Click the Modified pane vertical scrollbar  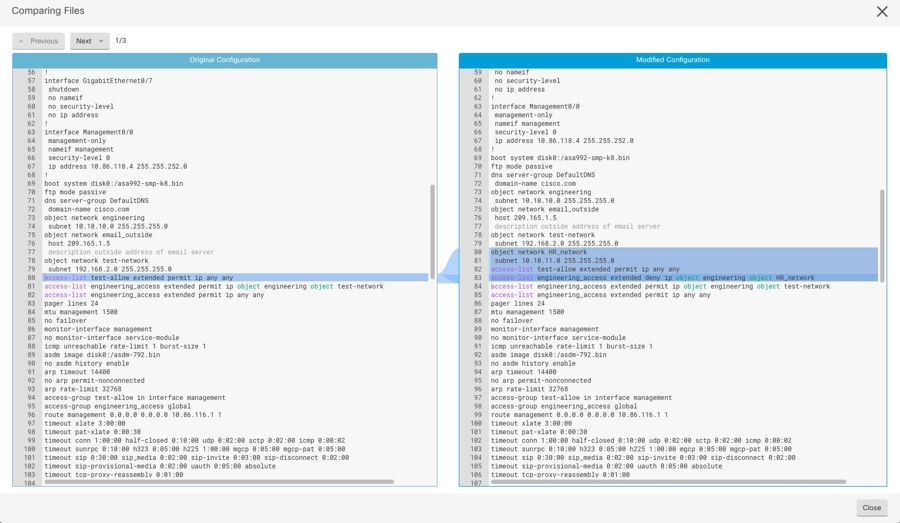(x=882, y=235)
